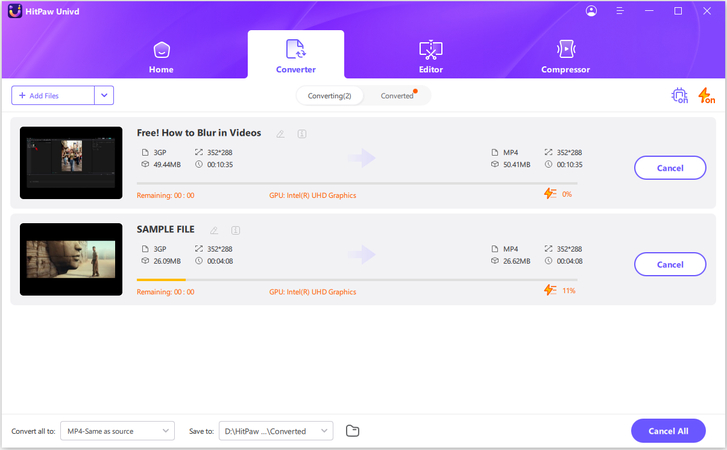The height and width of the screenshot is (450, 727).
Task: Click the Free! How to Blur in Videos title
Action: click(199, 133)
